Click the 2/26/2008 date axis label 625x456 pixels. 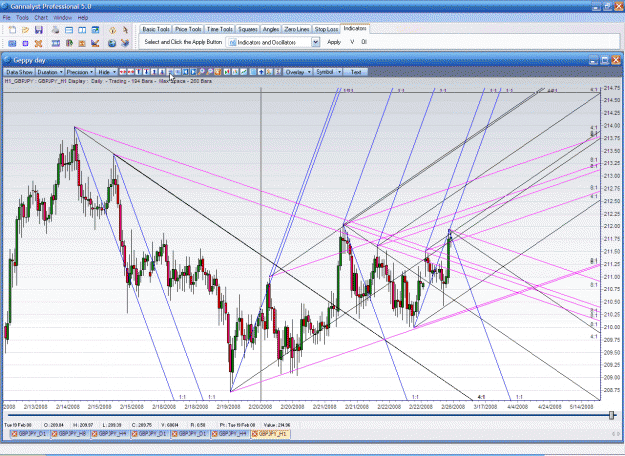tap(453, 407)
